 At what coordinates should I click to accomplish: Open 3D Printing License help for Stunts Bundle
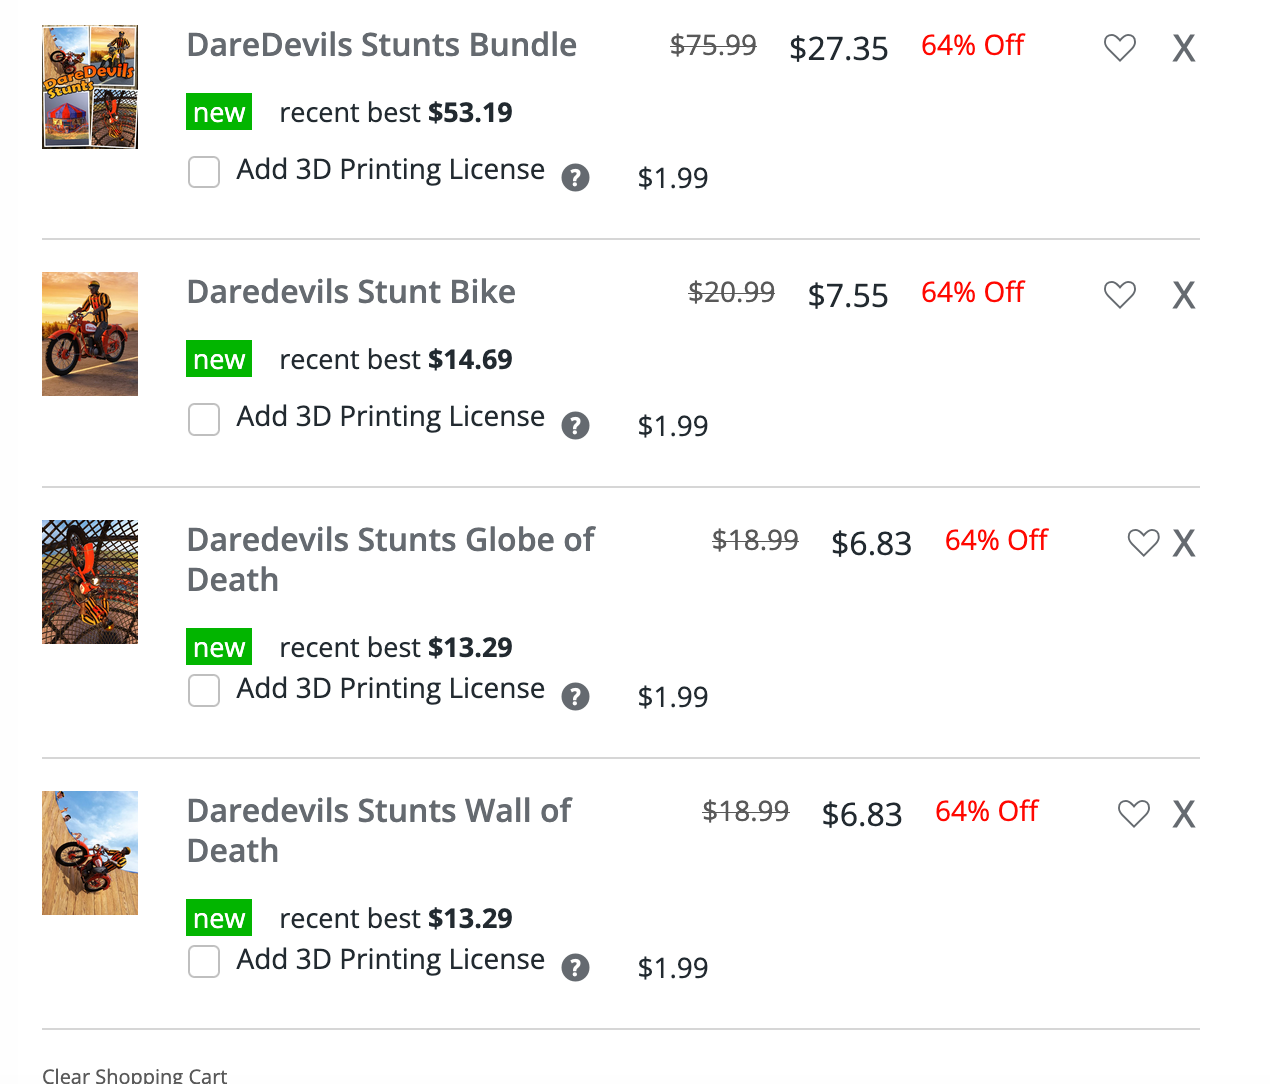click(575, 178)
